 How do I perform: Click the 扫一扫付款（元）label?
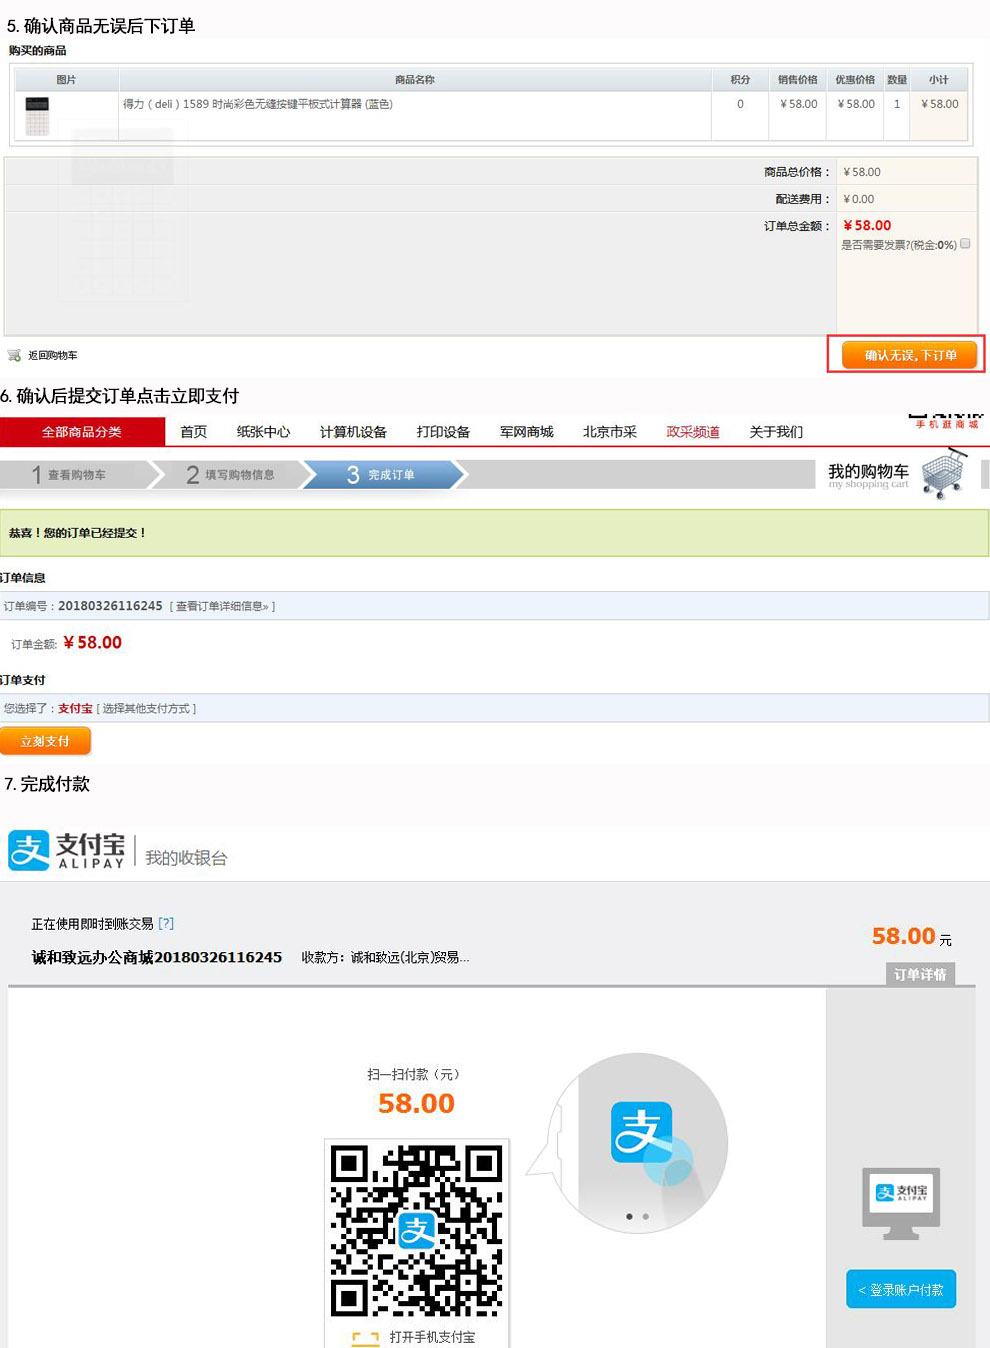pos(416,1074)
